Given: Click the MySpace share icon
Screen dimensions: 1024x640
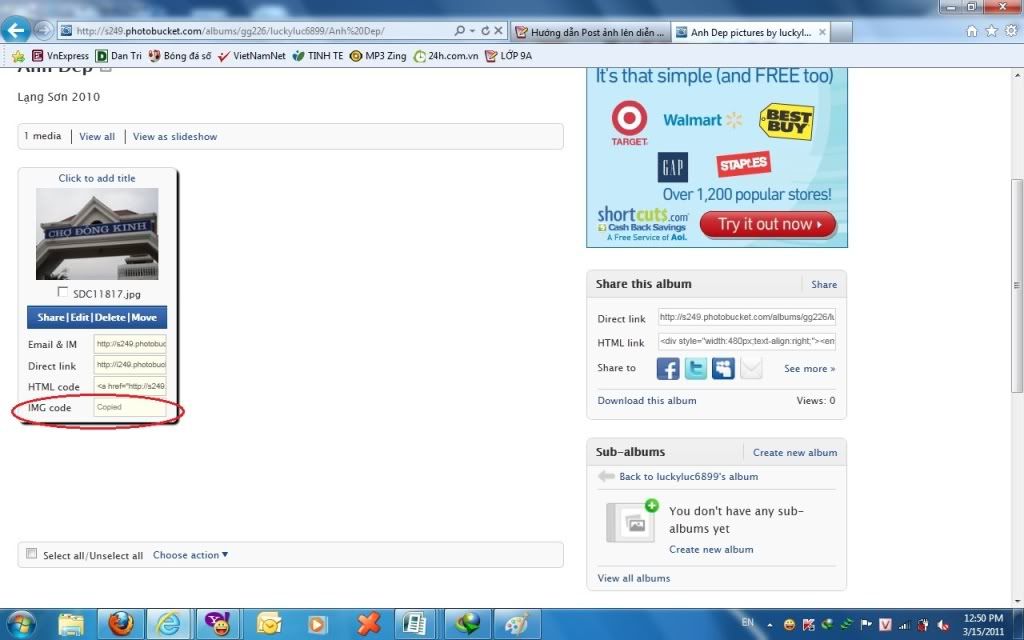Looking at the screenshot, I should pos(723,369).
